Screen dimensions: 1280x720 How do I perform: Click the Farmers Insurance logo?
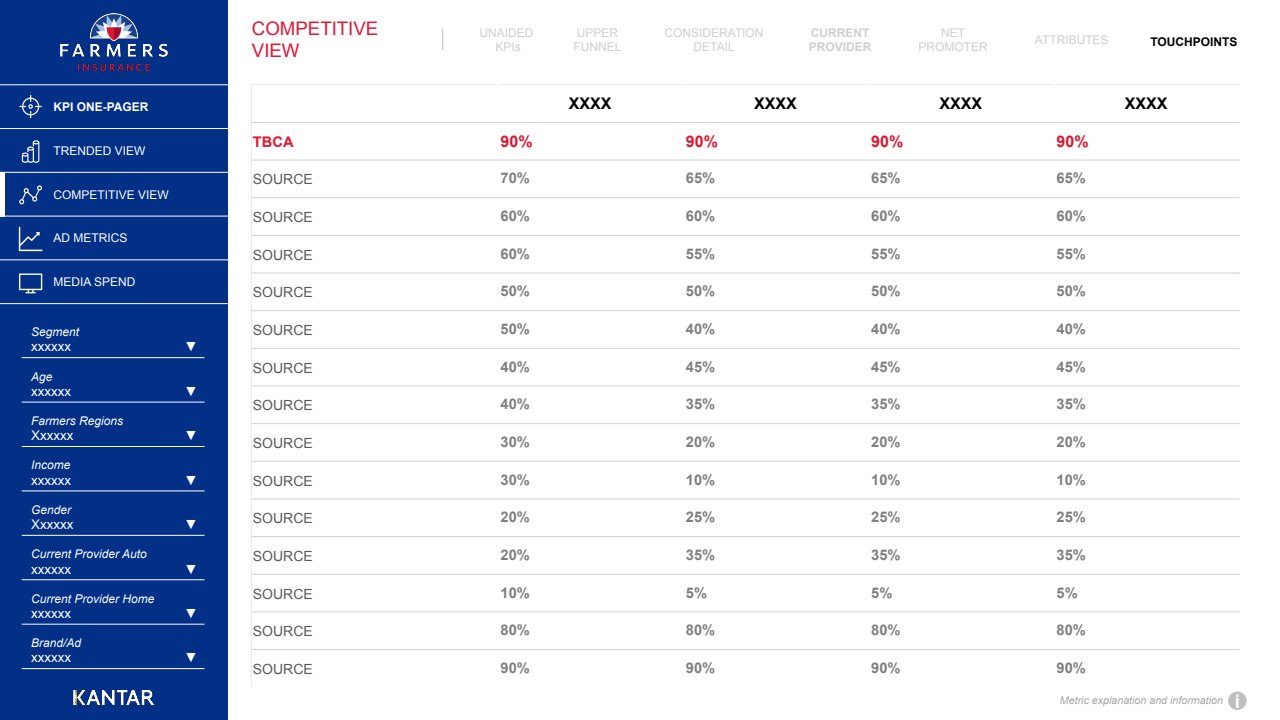click(x=114, y=42)
